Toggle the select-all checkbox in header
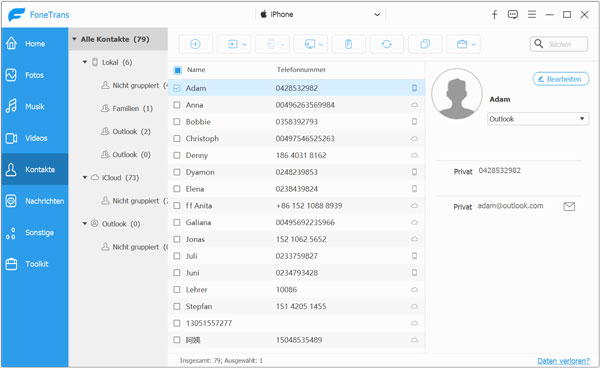The width and height of the screenshot is (600, 368). click(x=177, y=70)
